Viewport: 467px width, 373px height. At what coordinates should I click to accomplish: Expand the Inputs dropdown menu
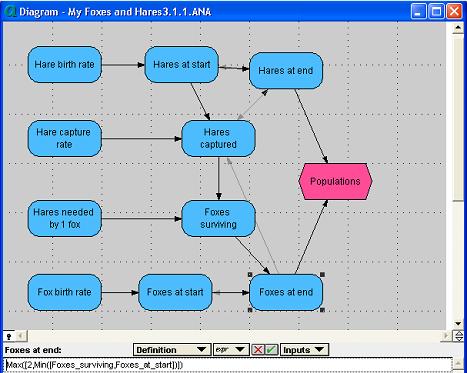pyautogui.click(x=304, y=350)
